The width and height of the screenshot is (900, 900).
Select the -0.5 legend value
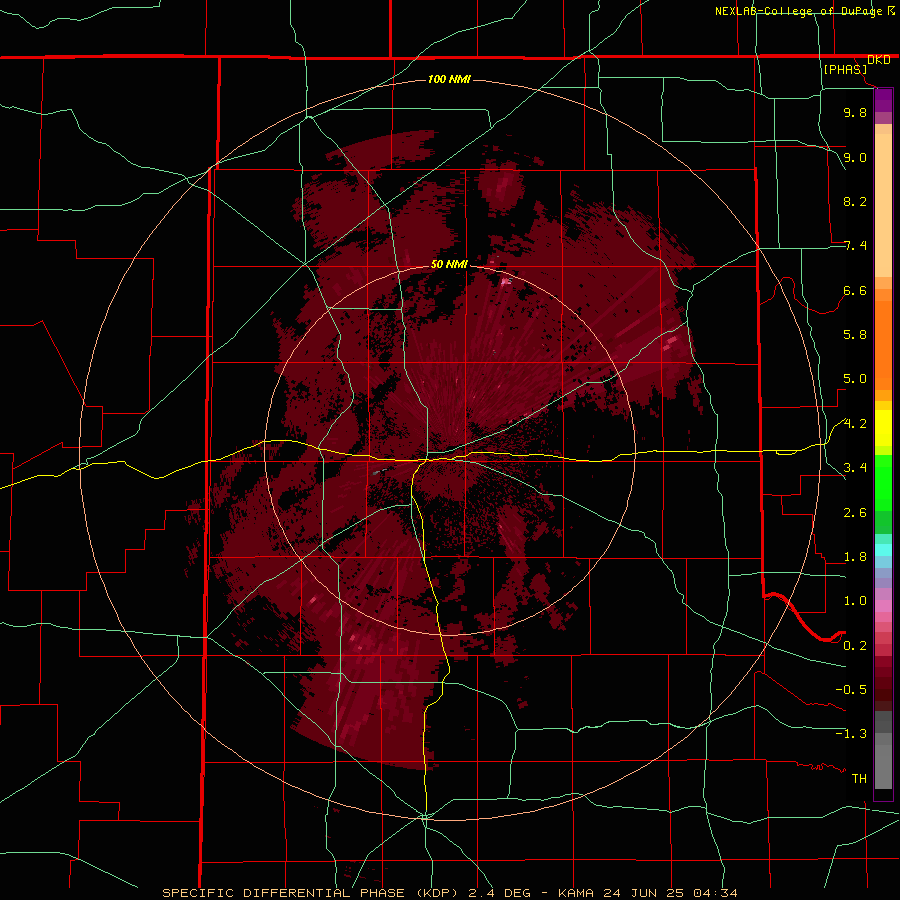[851, 690]
